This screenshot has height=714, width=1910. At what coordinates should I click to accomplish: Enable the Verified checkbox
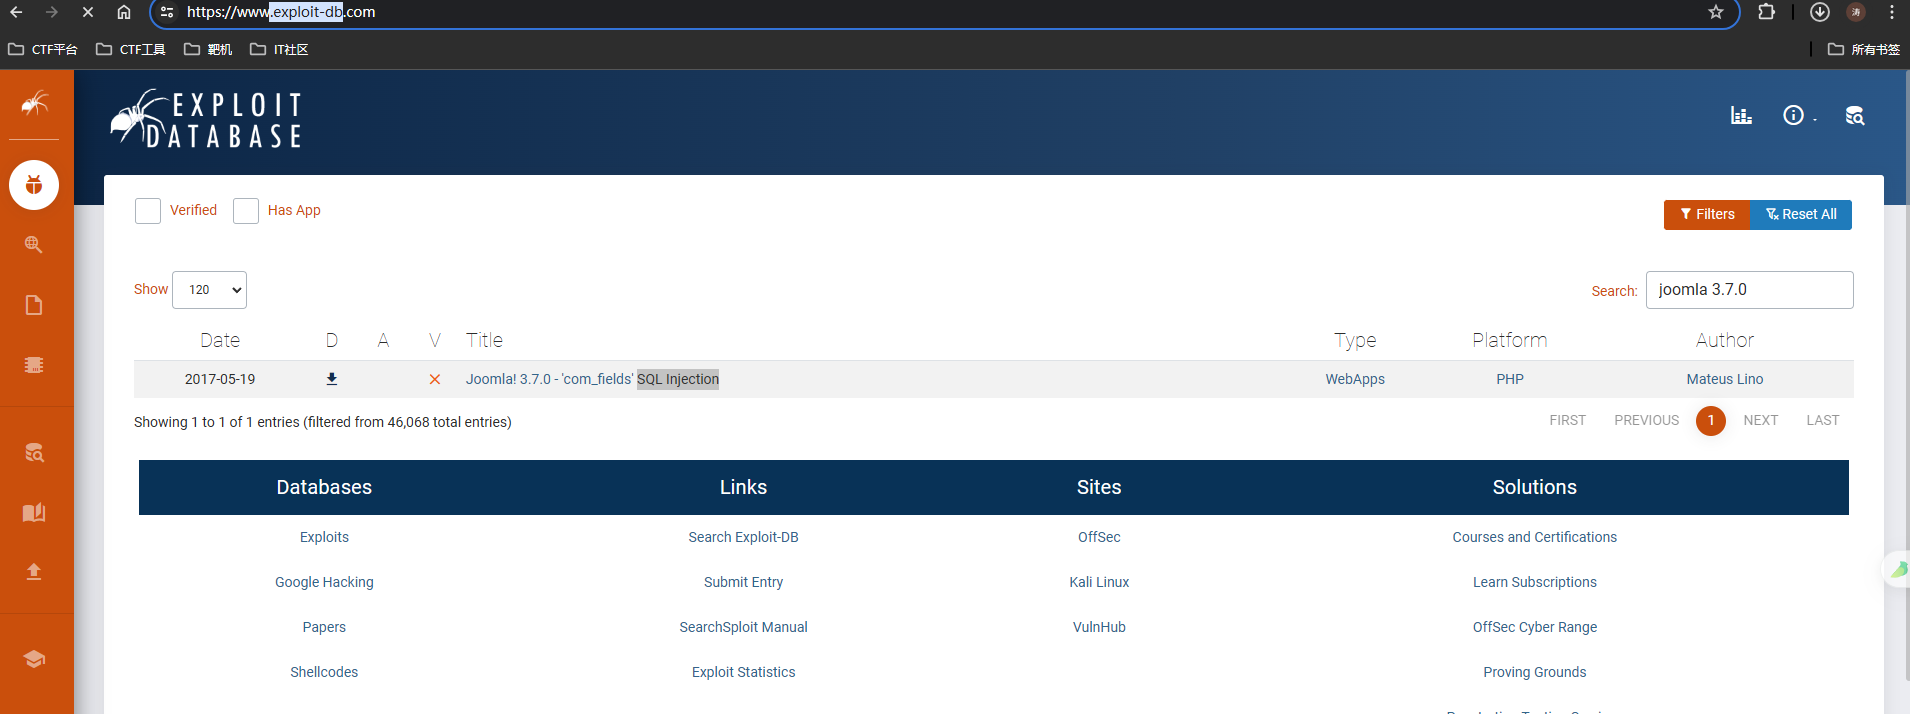pyautogui.click(x=148, y=211)
